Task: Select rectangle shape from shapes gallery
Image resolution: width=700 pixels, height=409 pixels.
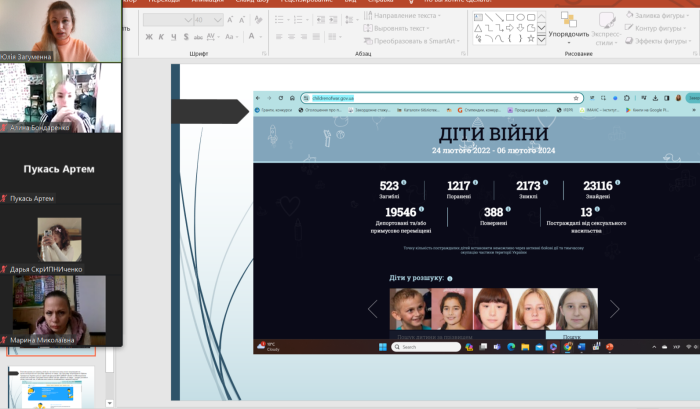Action: click(511, 17)
